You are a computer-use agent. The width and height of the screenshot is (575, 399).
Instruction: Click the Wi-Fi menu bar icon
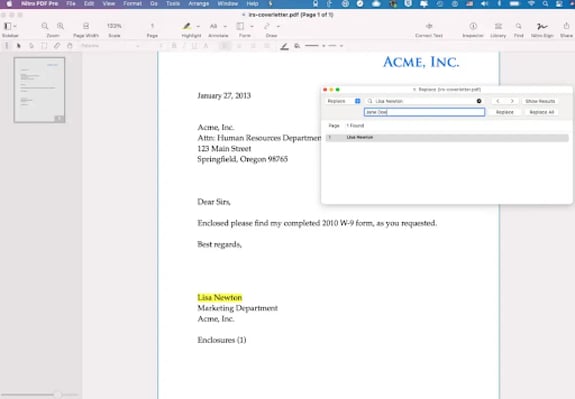tap(531, 4)
